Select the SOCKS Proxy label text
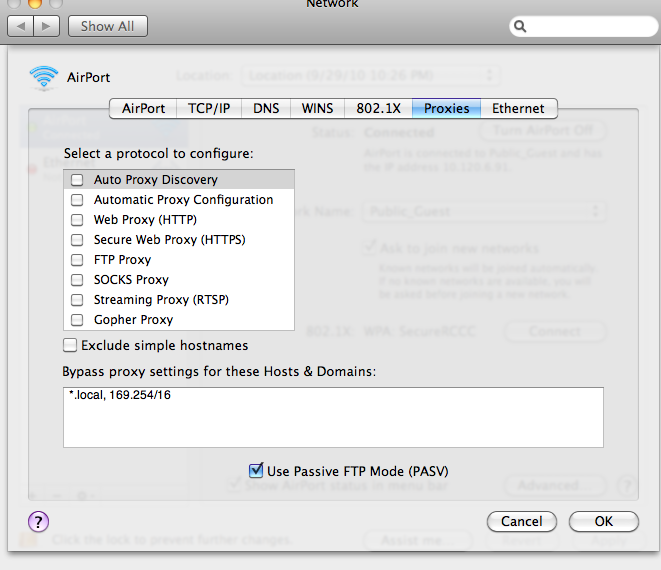Screen dimensions: 661x570 (131, 280)
